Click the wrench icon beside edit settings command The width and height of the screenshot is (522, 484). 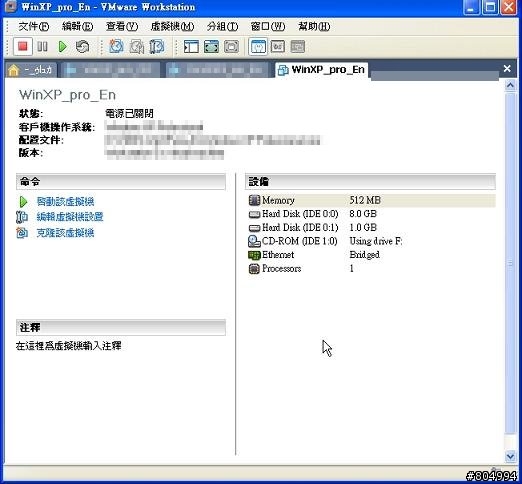tap(22, 217)
